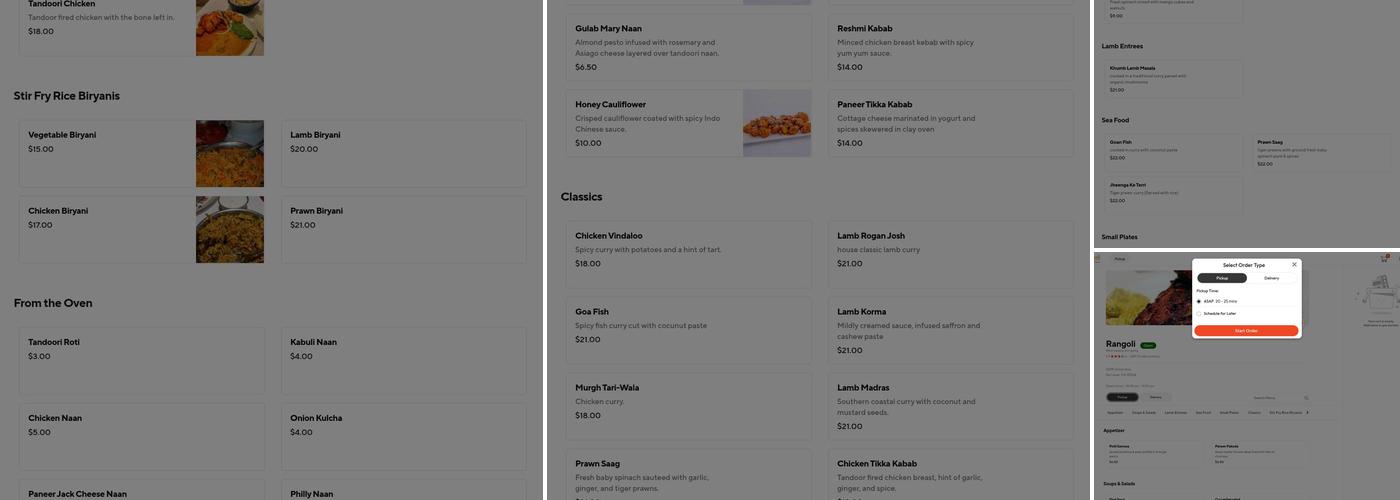This screenshot has width=1400, height=500.
Task: Click the Tandoori Chicken photo
Action: (230, 27)
